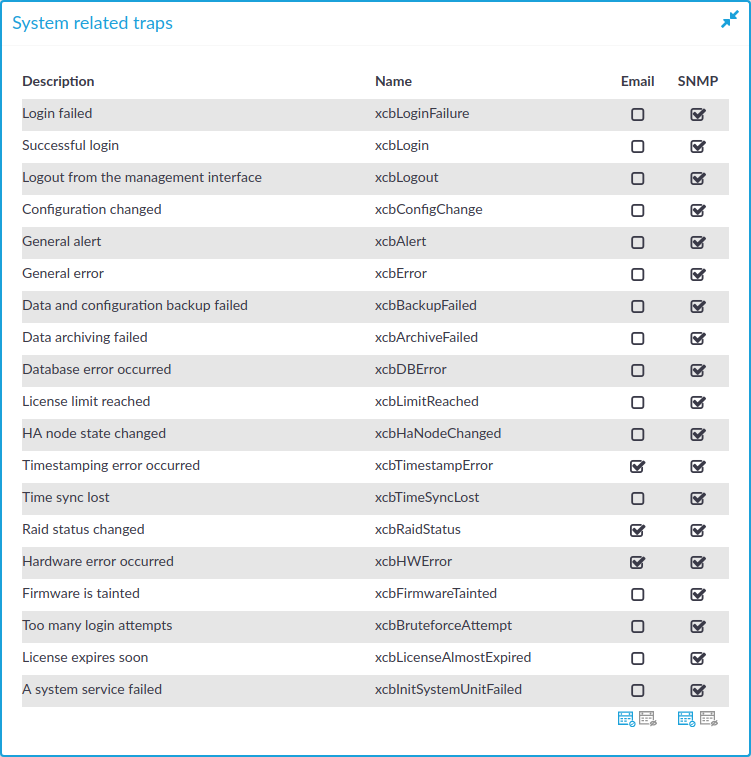
Task: Click gray deselect-all icon under Email column
Action: (648, 719)
